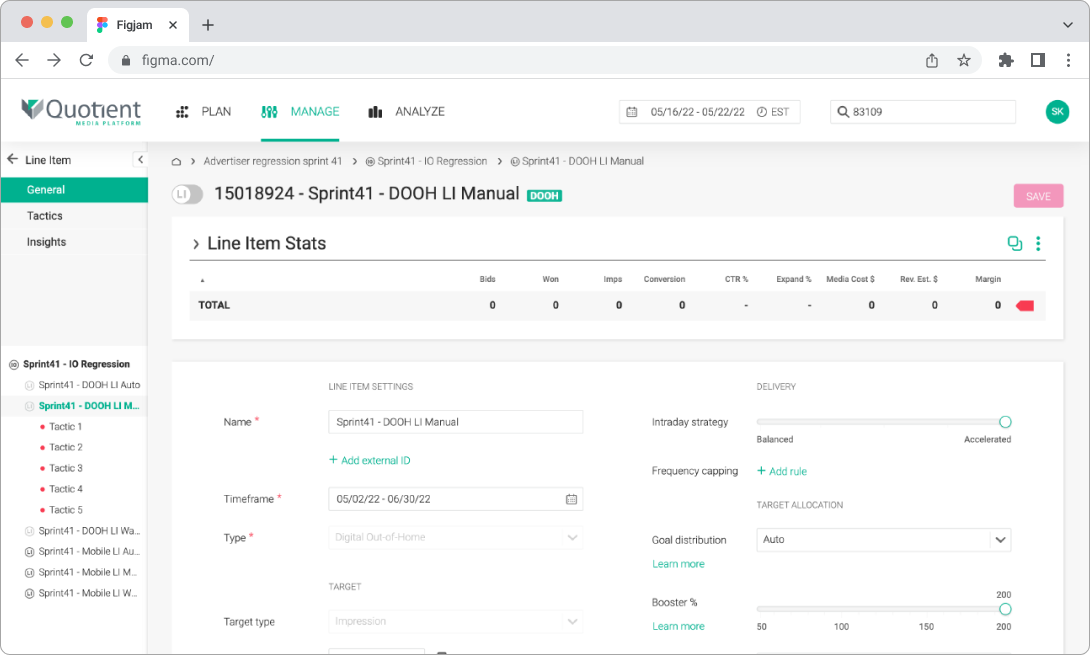Open the date range picker
1090x655 pixels.
click(x=709, y=112)
